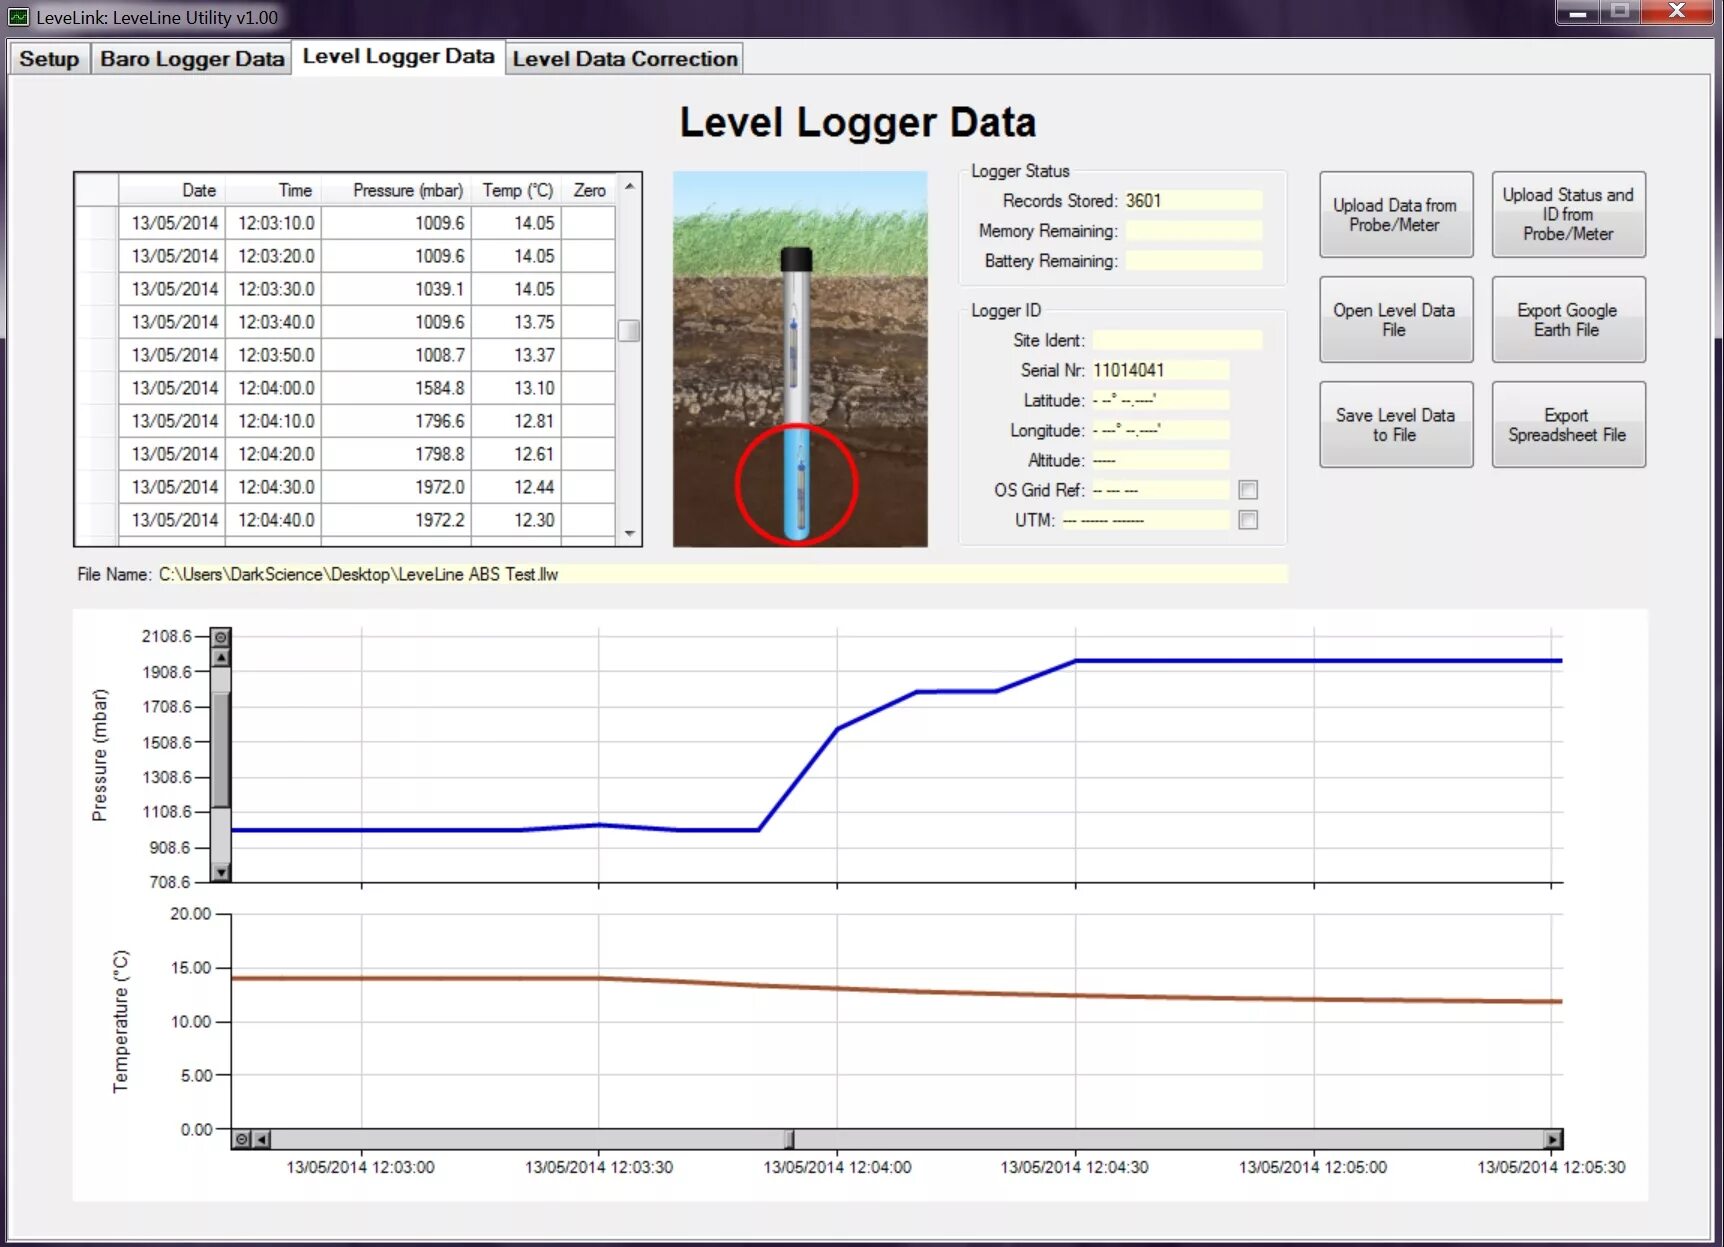Click the pressure axis zoom reset icon
Screen dimensions: 1724x1247
tap(221, 637)
